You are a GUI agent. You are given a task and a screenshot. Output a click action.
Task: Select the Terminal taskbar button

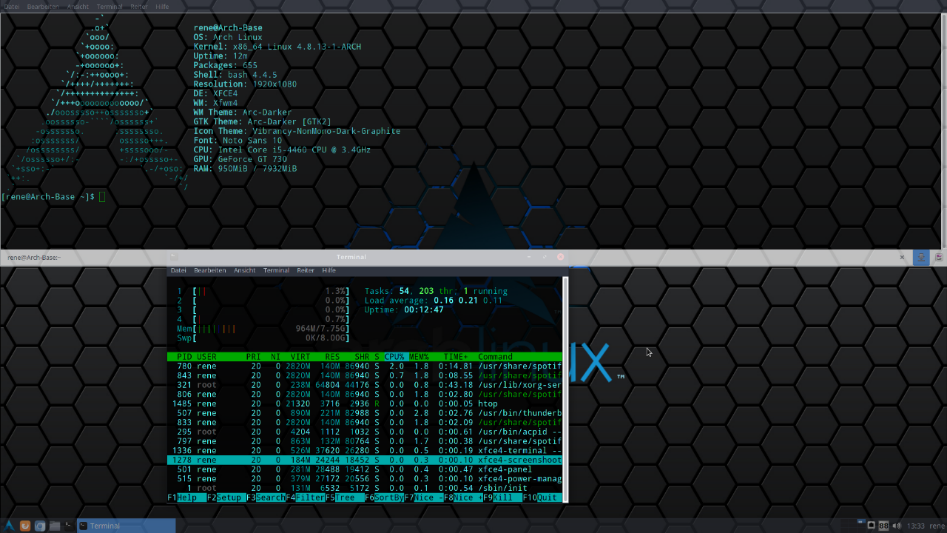point(126,526)
